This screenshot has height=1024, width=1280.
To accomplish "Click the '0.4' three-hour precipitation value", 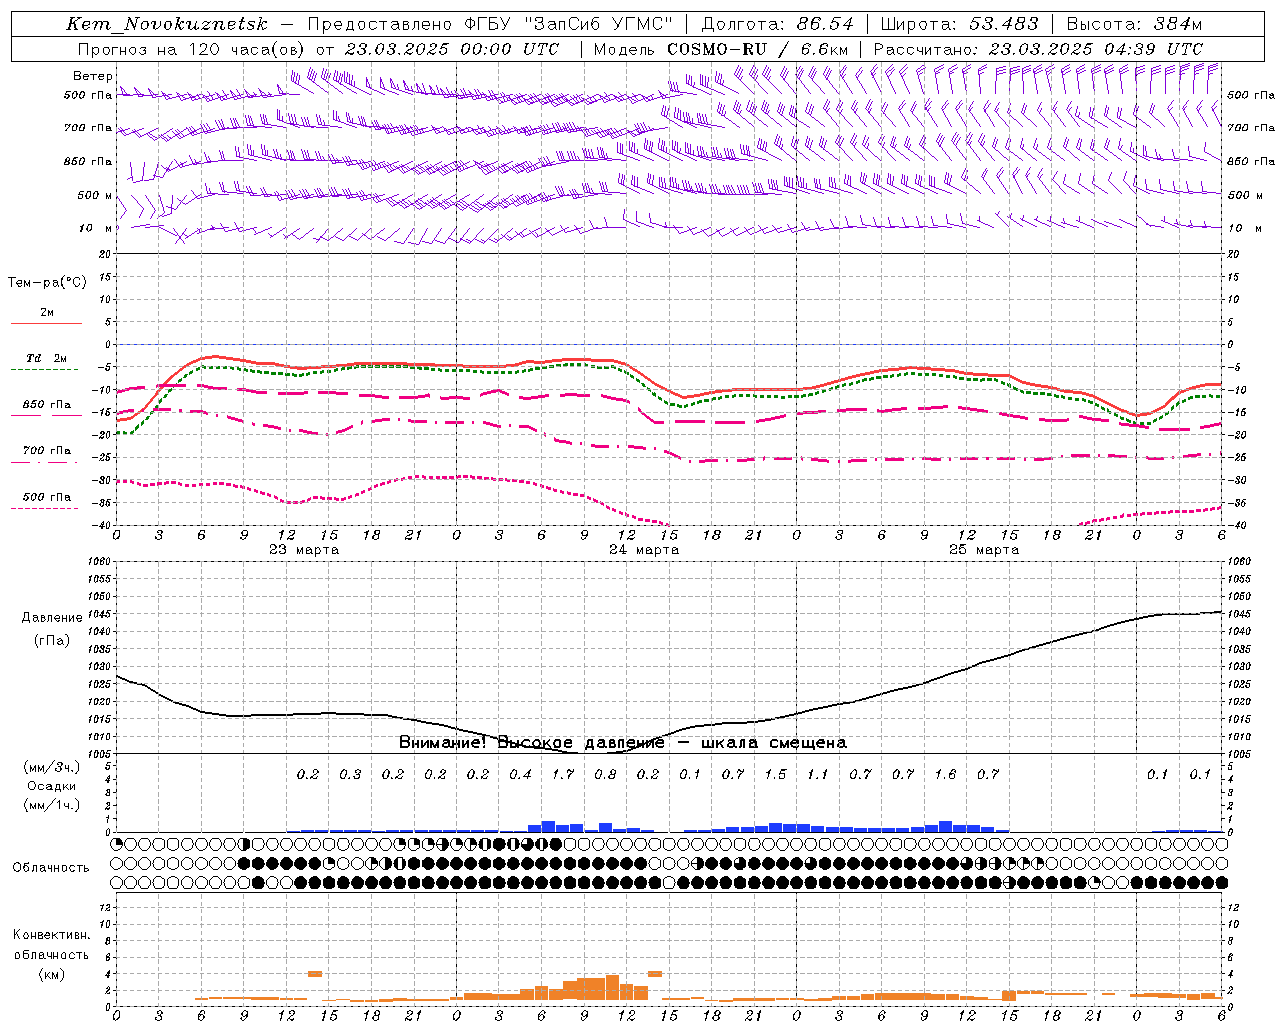I will (520, 774).
